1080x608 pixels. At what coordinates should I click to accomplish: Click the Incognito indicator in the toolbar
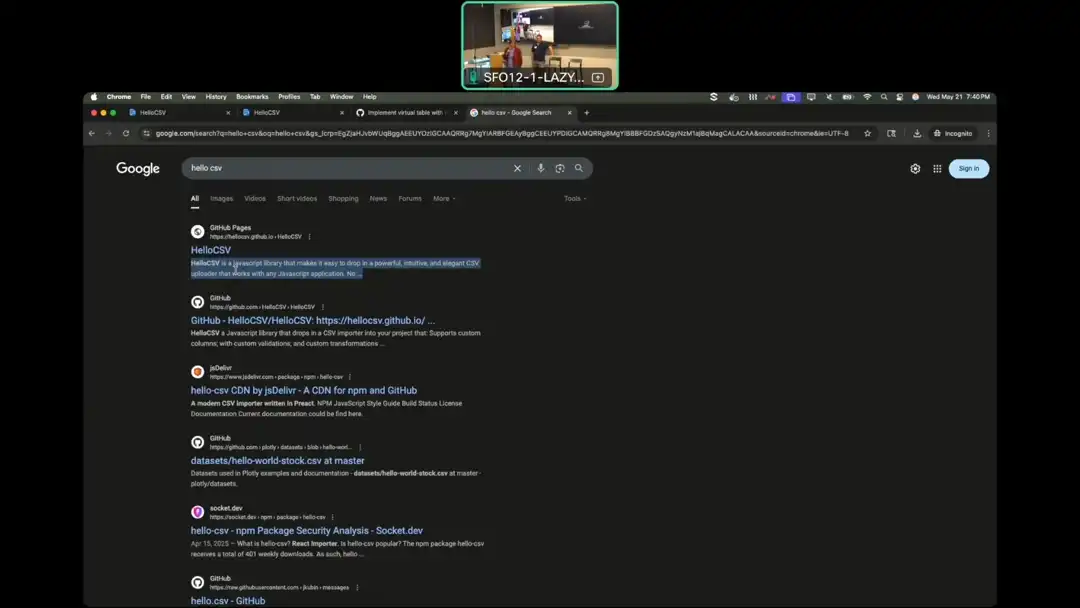(x=953, y=134)
